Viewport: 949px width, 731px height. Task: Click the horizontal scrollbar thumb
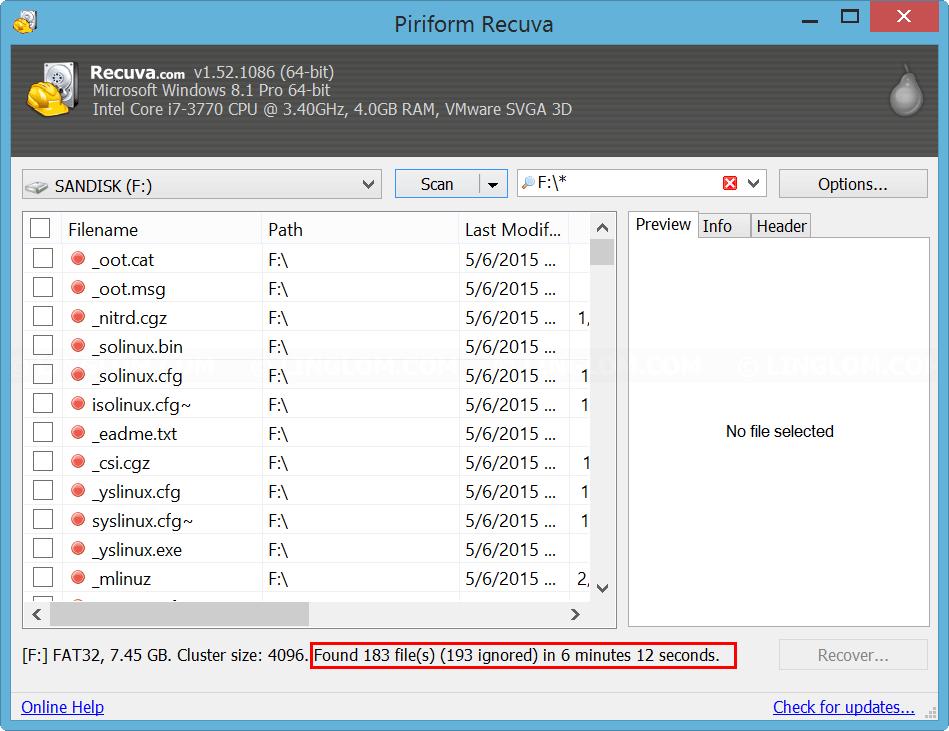tap(180, 614)
